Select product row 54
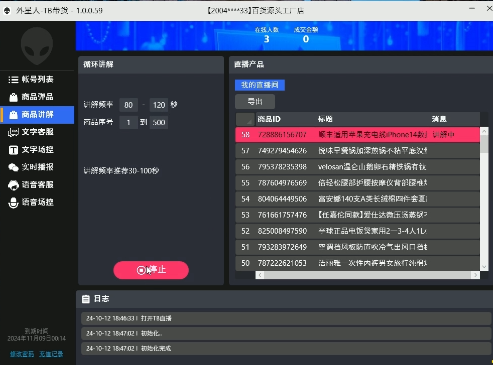 pyautogui.click(x=357, y=199)
